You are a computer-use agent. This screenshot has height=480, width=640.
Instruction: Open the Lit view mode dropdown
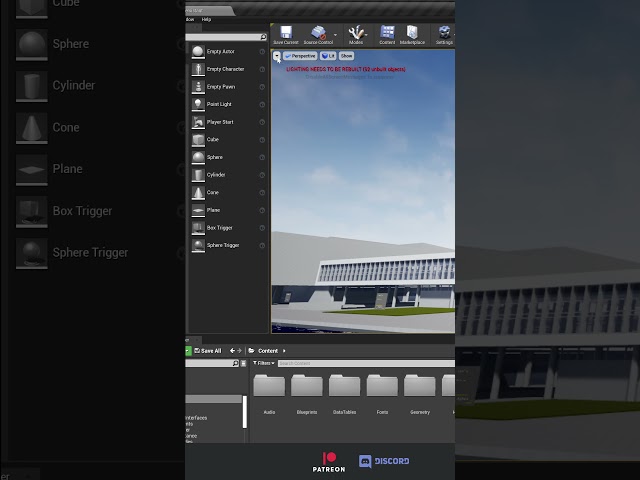click(x=328, y=56)
